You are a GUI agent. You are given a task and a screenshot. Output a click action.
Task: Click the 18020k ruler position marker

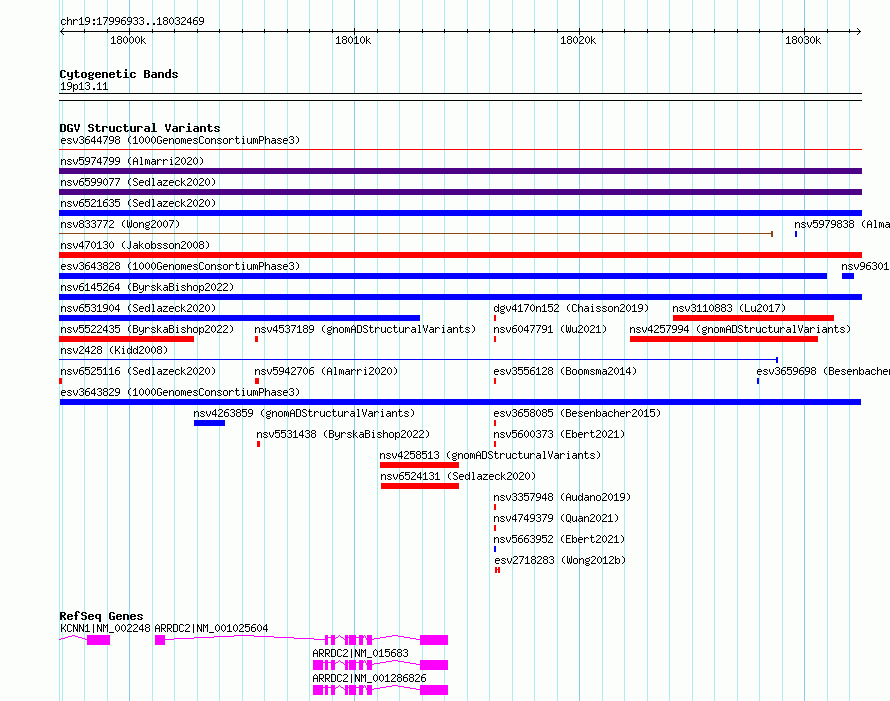coord(578,40)
